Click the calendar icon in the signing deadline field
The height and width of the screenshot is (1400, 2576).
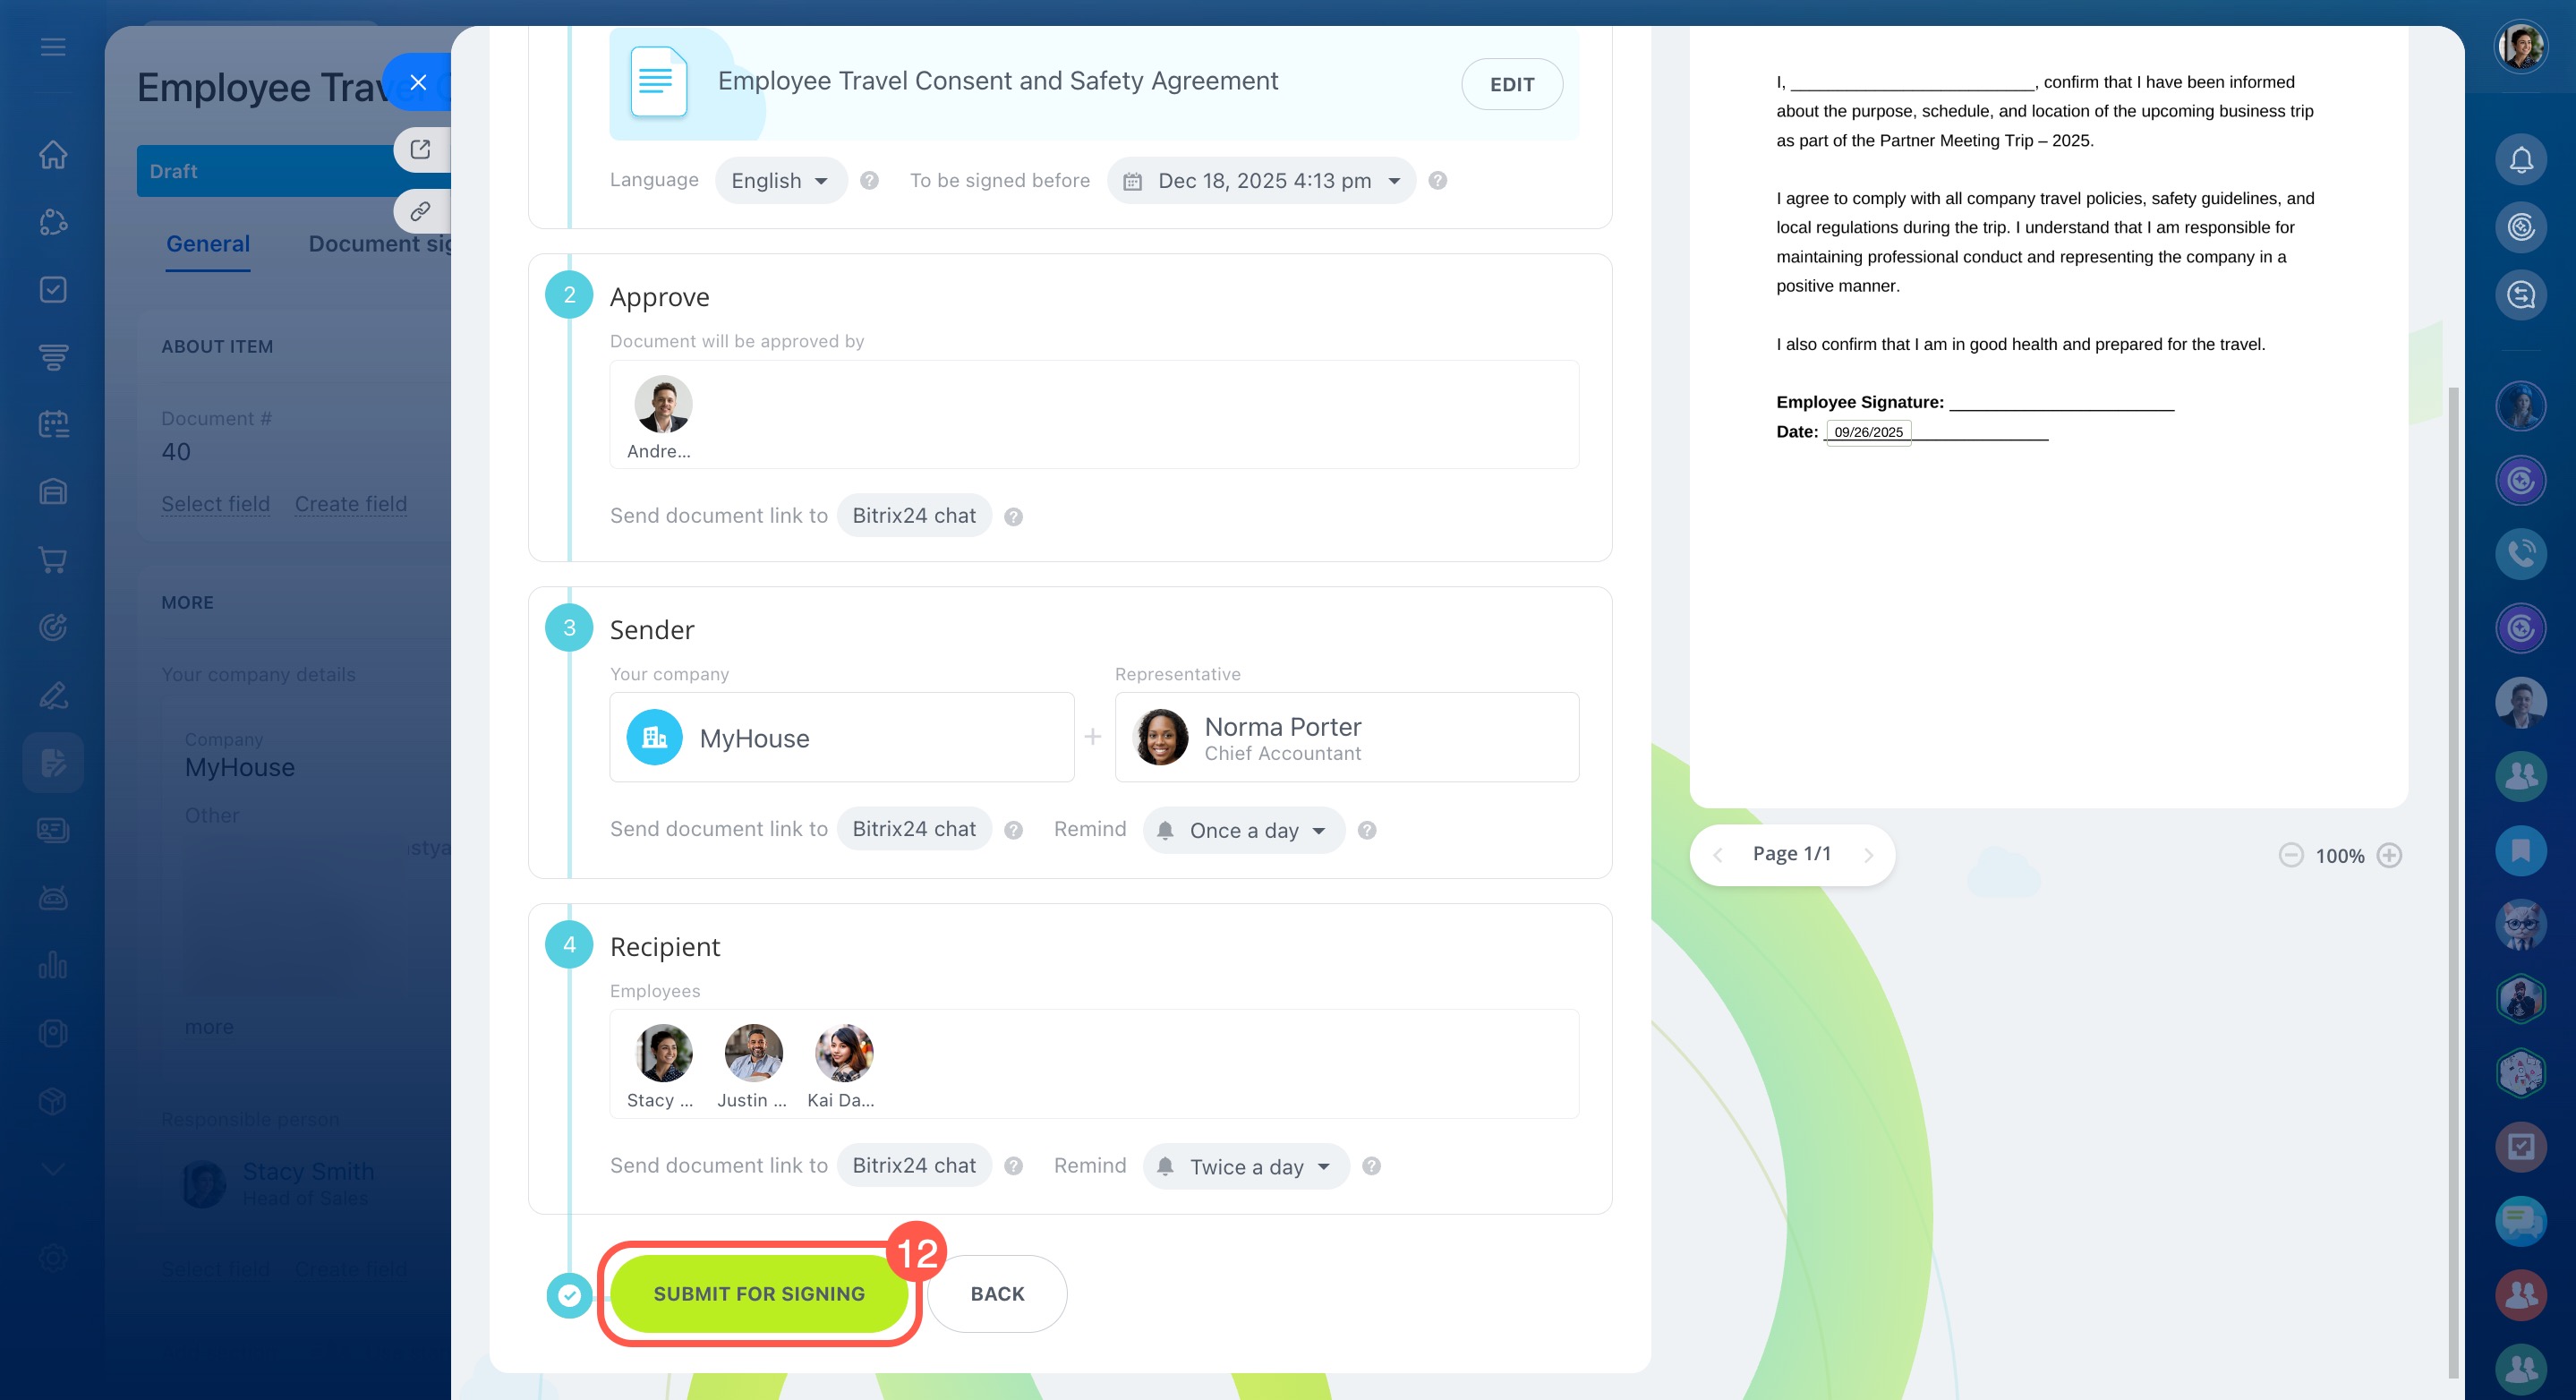click(x=1132, y=181)
